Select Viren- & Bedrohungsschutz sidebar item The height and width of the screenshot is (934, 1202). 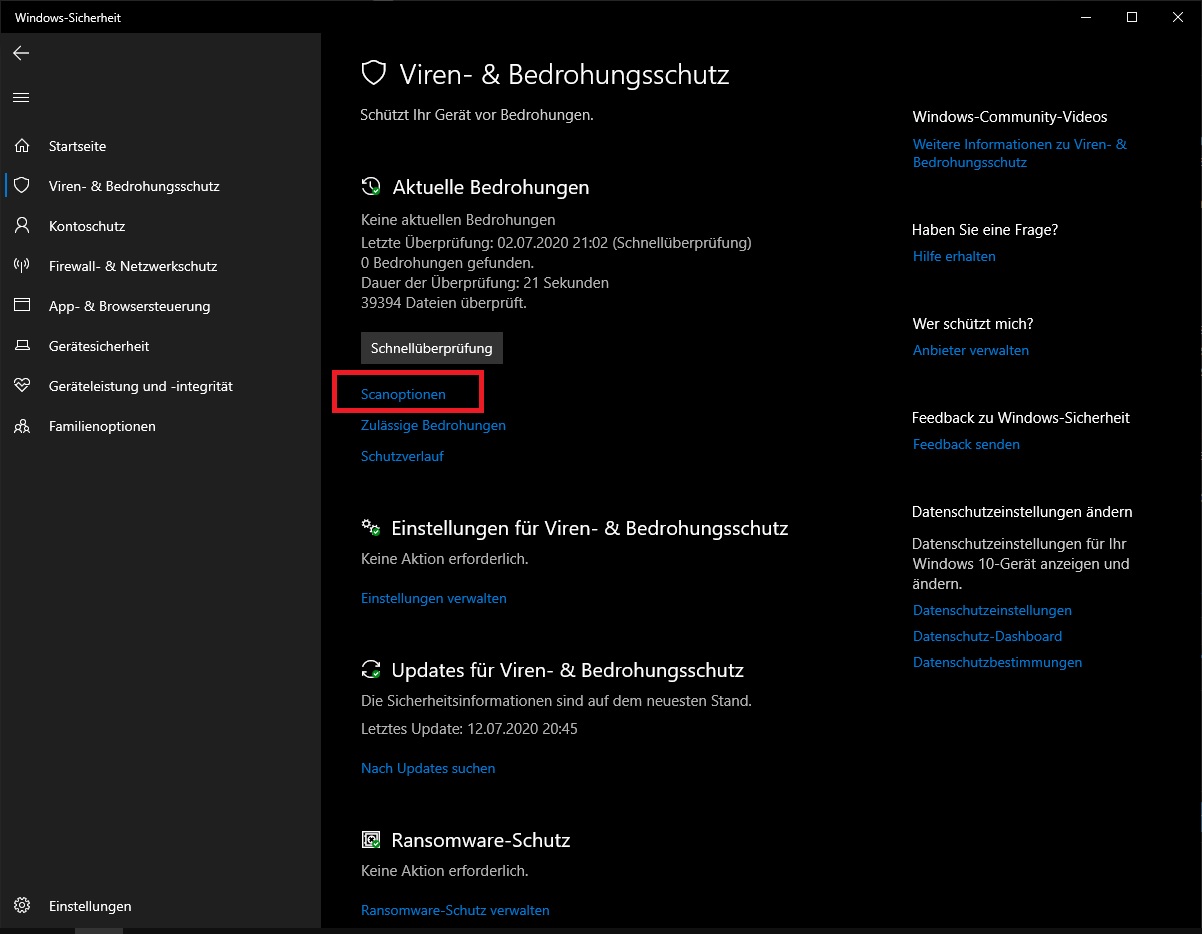tap(160, 186)
